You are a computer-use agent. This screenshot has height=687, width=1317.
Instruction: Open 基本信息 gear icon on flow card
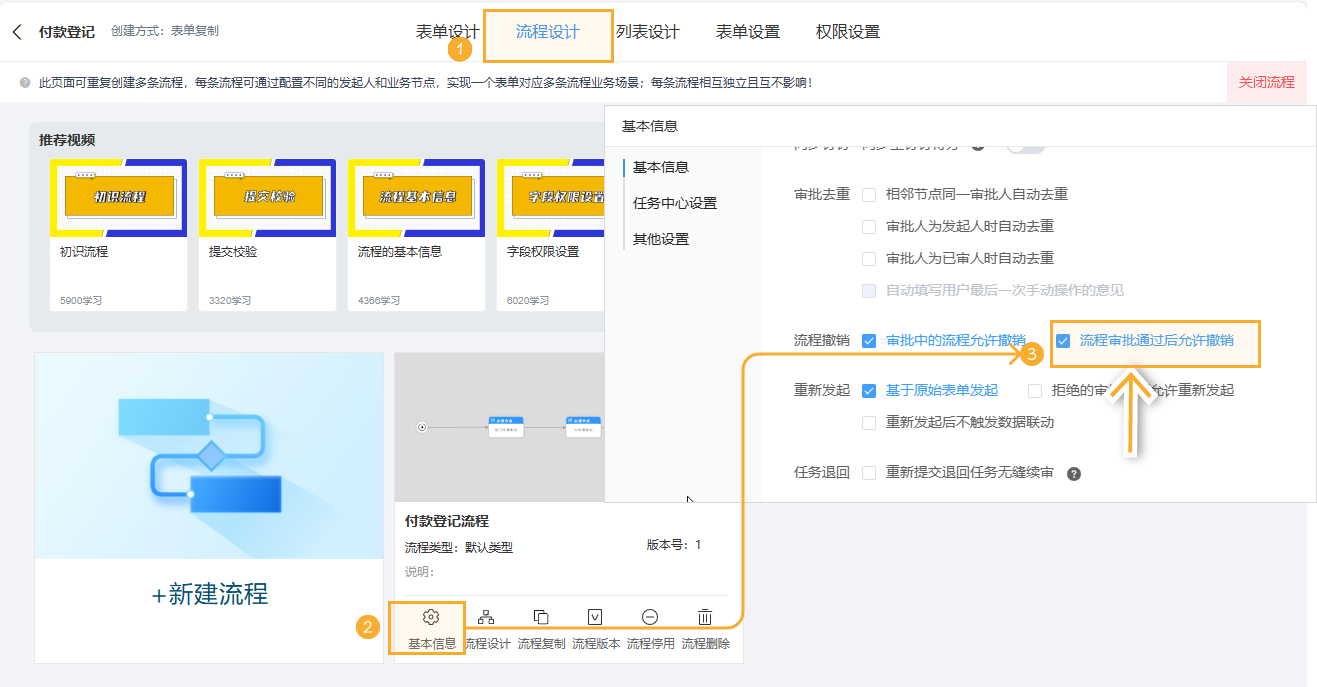click(432, 617)
